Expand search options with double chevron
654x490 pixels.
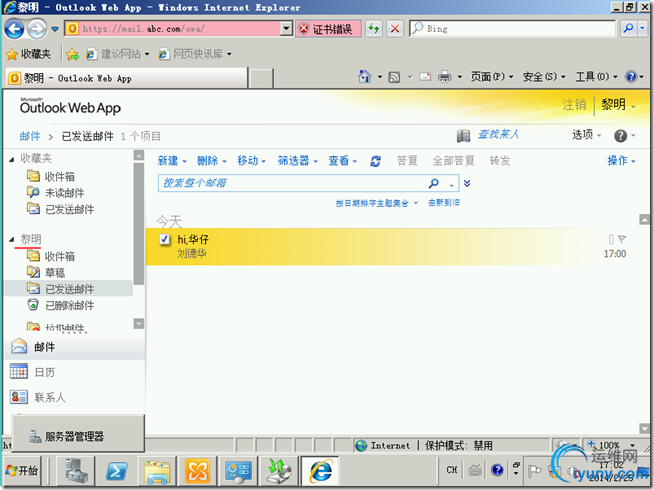coord(467,183)
